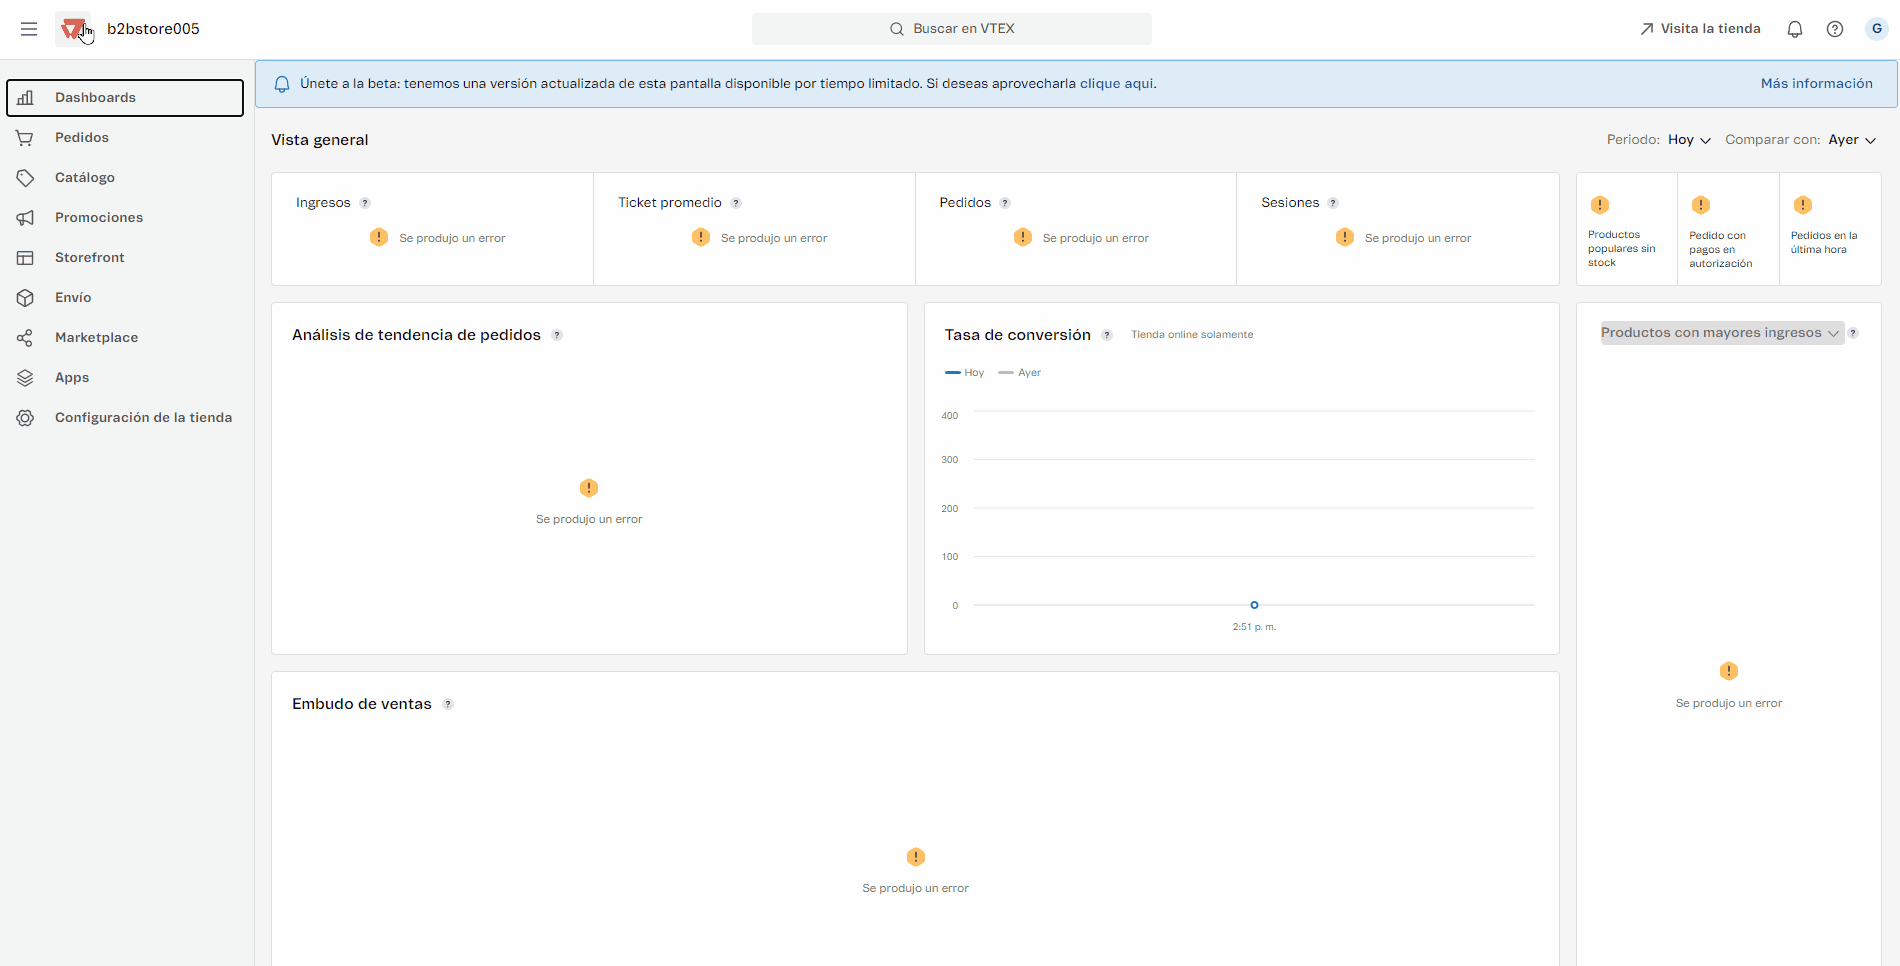
Task: Open the notifications bell
Action: [1795, 29]
